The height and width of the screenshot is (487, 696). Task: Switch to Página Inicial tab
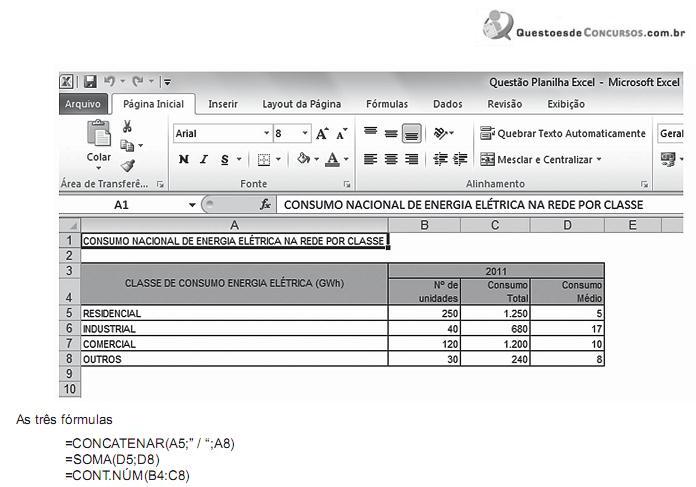[153, 104]
